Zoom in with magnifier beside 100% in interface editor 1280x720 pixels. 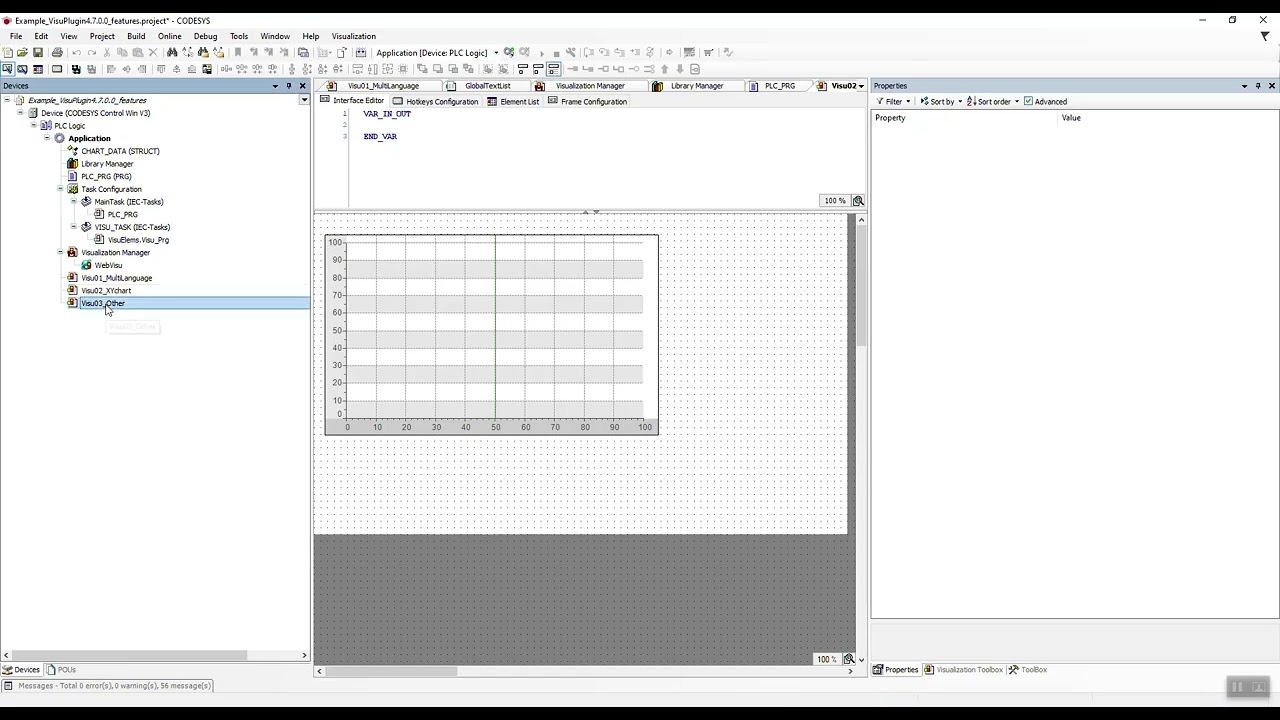858,201
